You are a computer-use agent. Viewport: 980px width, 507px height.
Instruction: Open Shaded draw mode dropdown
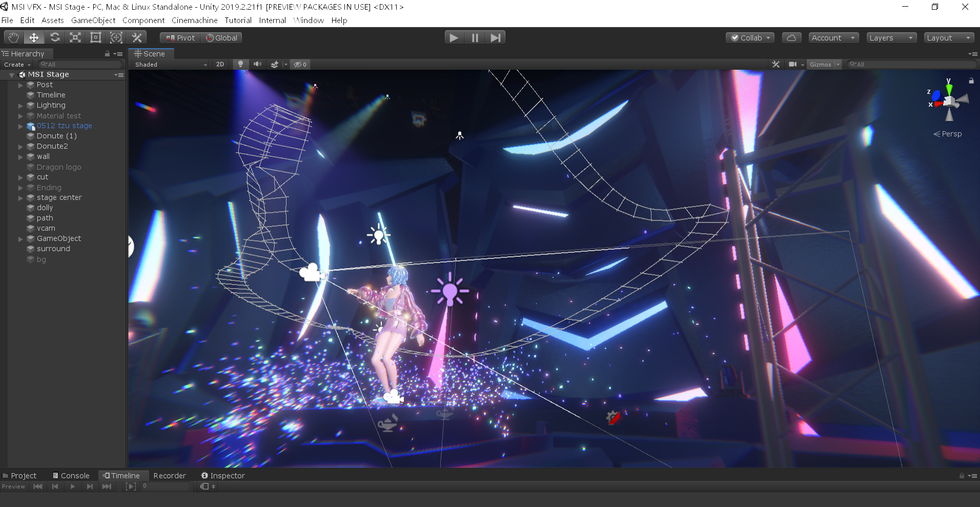[x=170, y=64]
